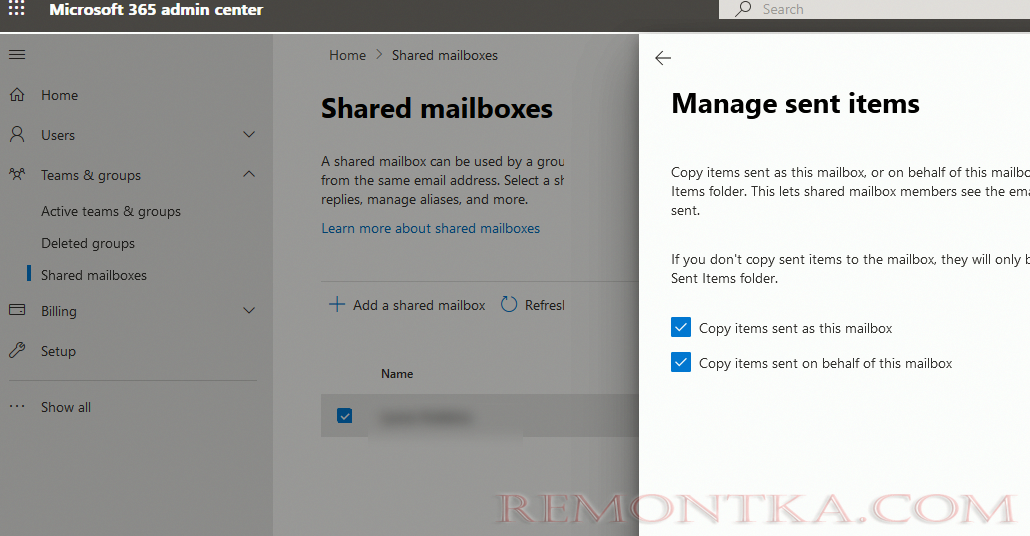Click Microsoft 365 admin center title
The image size is (1030, 536).
[156, 10]
